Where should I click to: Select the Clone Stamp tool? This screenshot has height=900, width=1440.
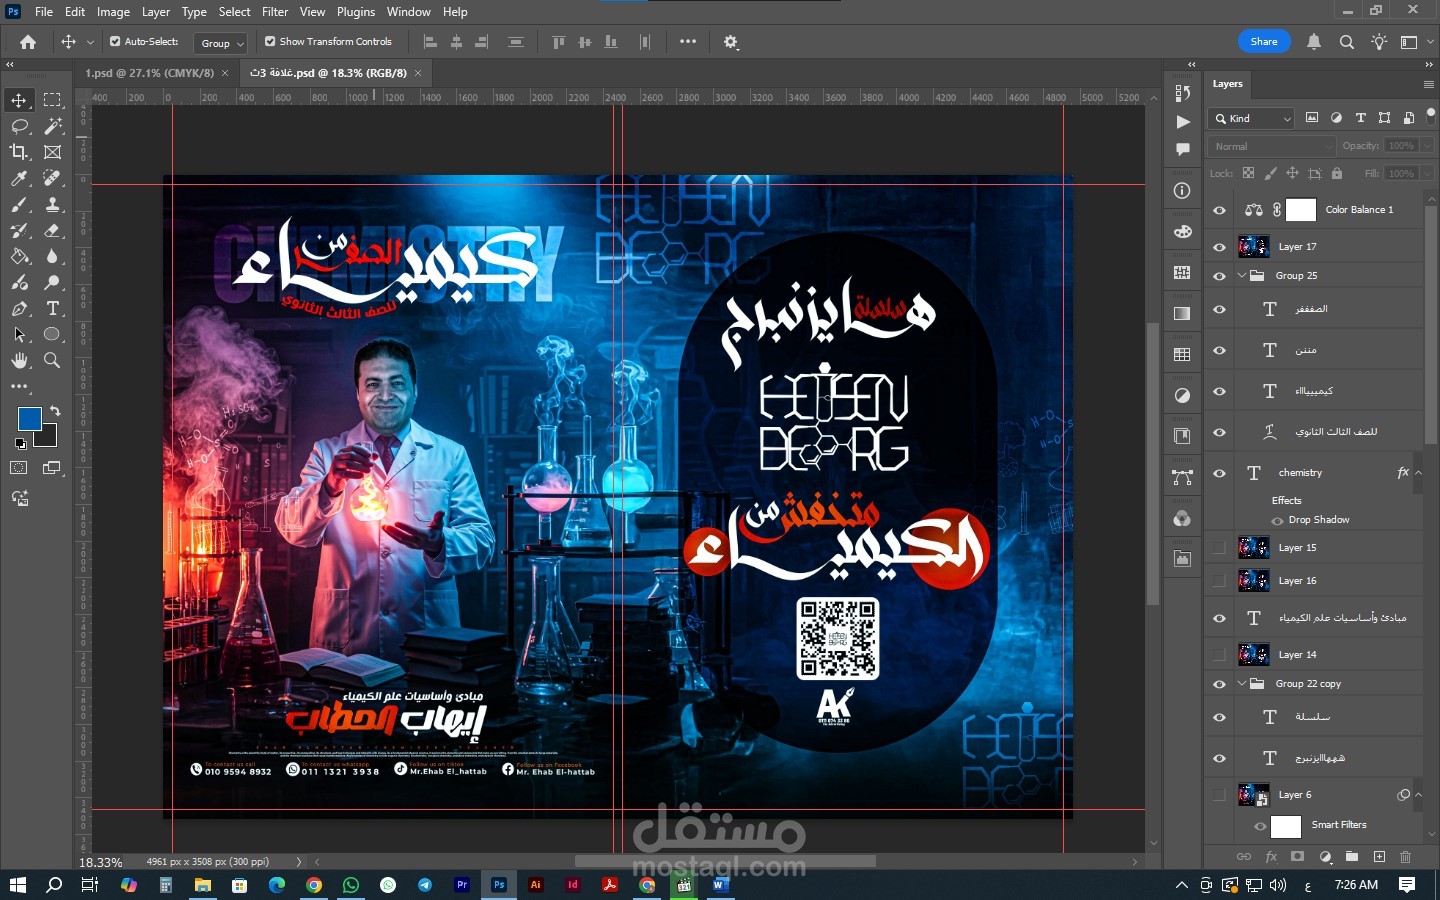53,204
